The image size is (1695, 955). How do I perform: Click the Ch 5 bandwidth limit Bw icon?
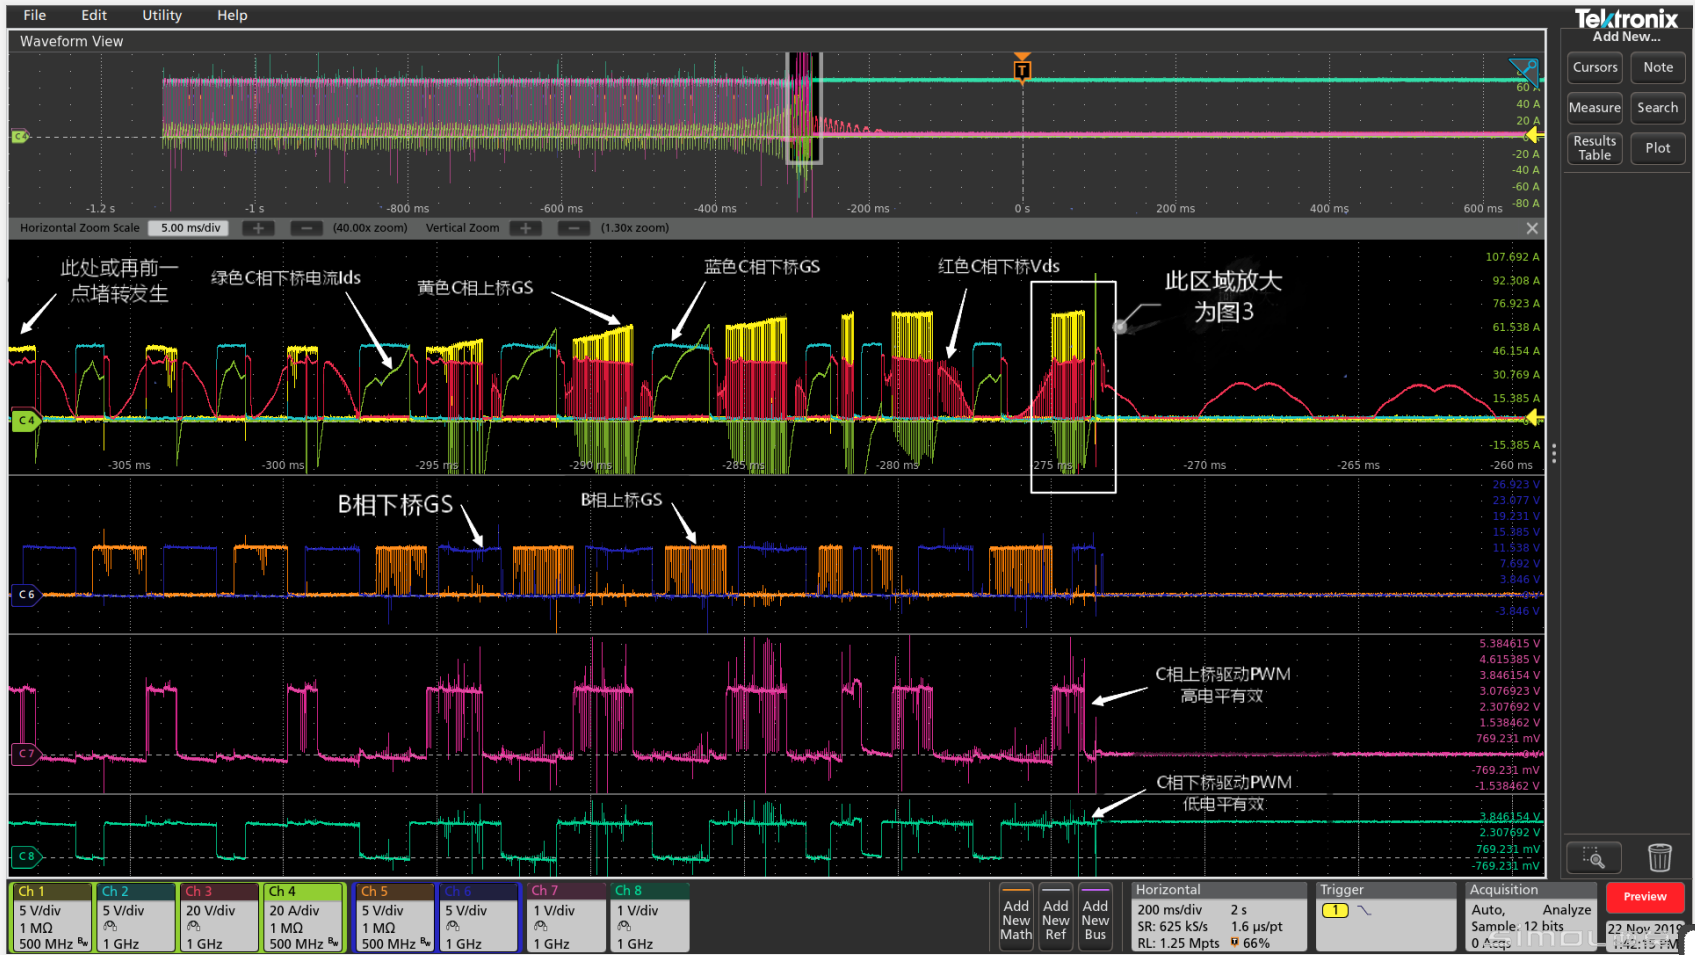(425, 943)
